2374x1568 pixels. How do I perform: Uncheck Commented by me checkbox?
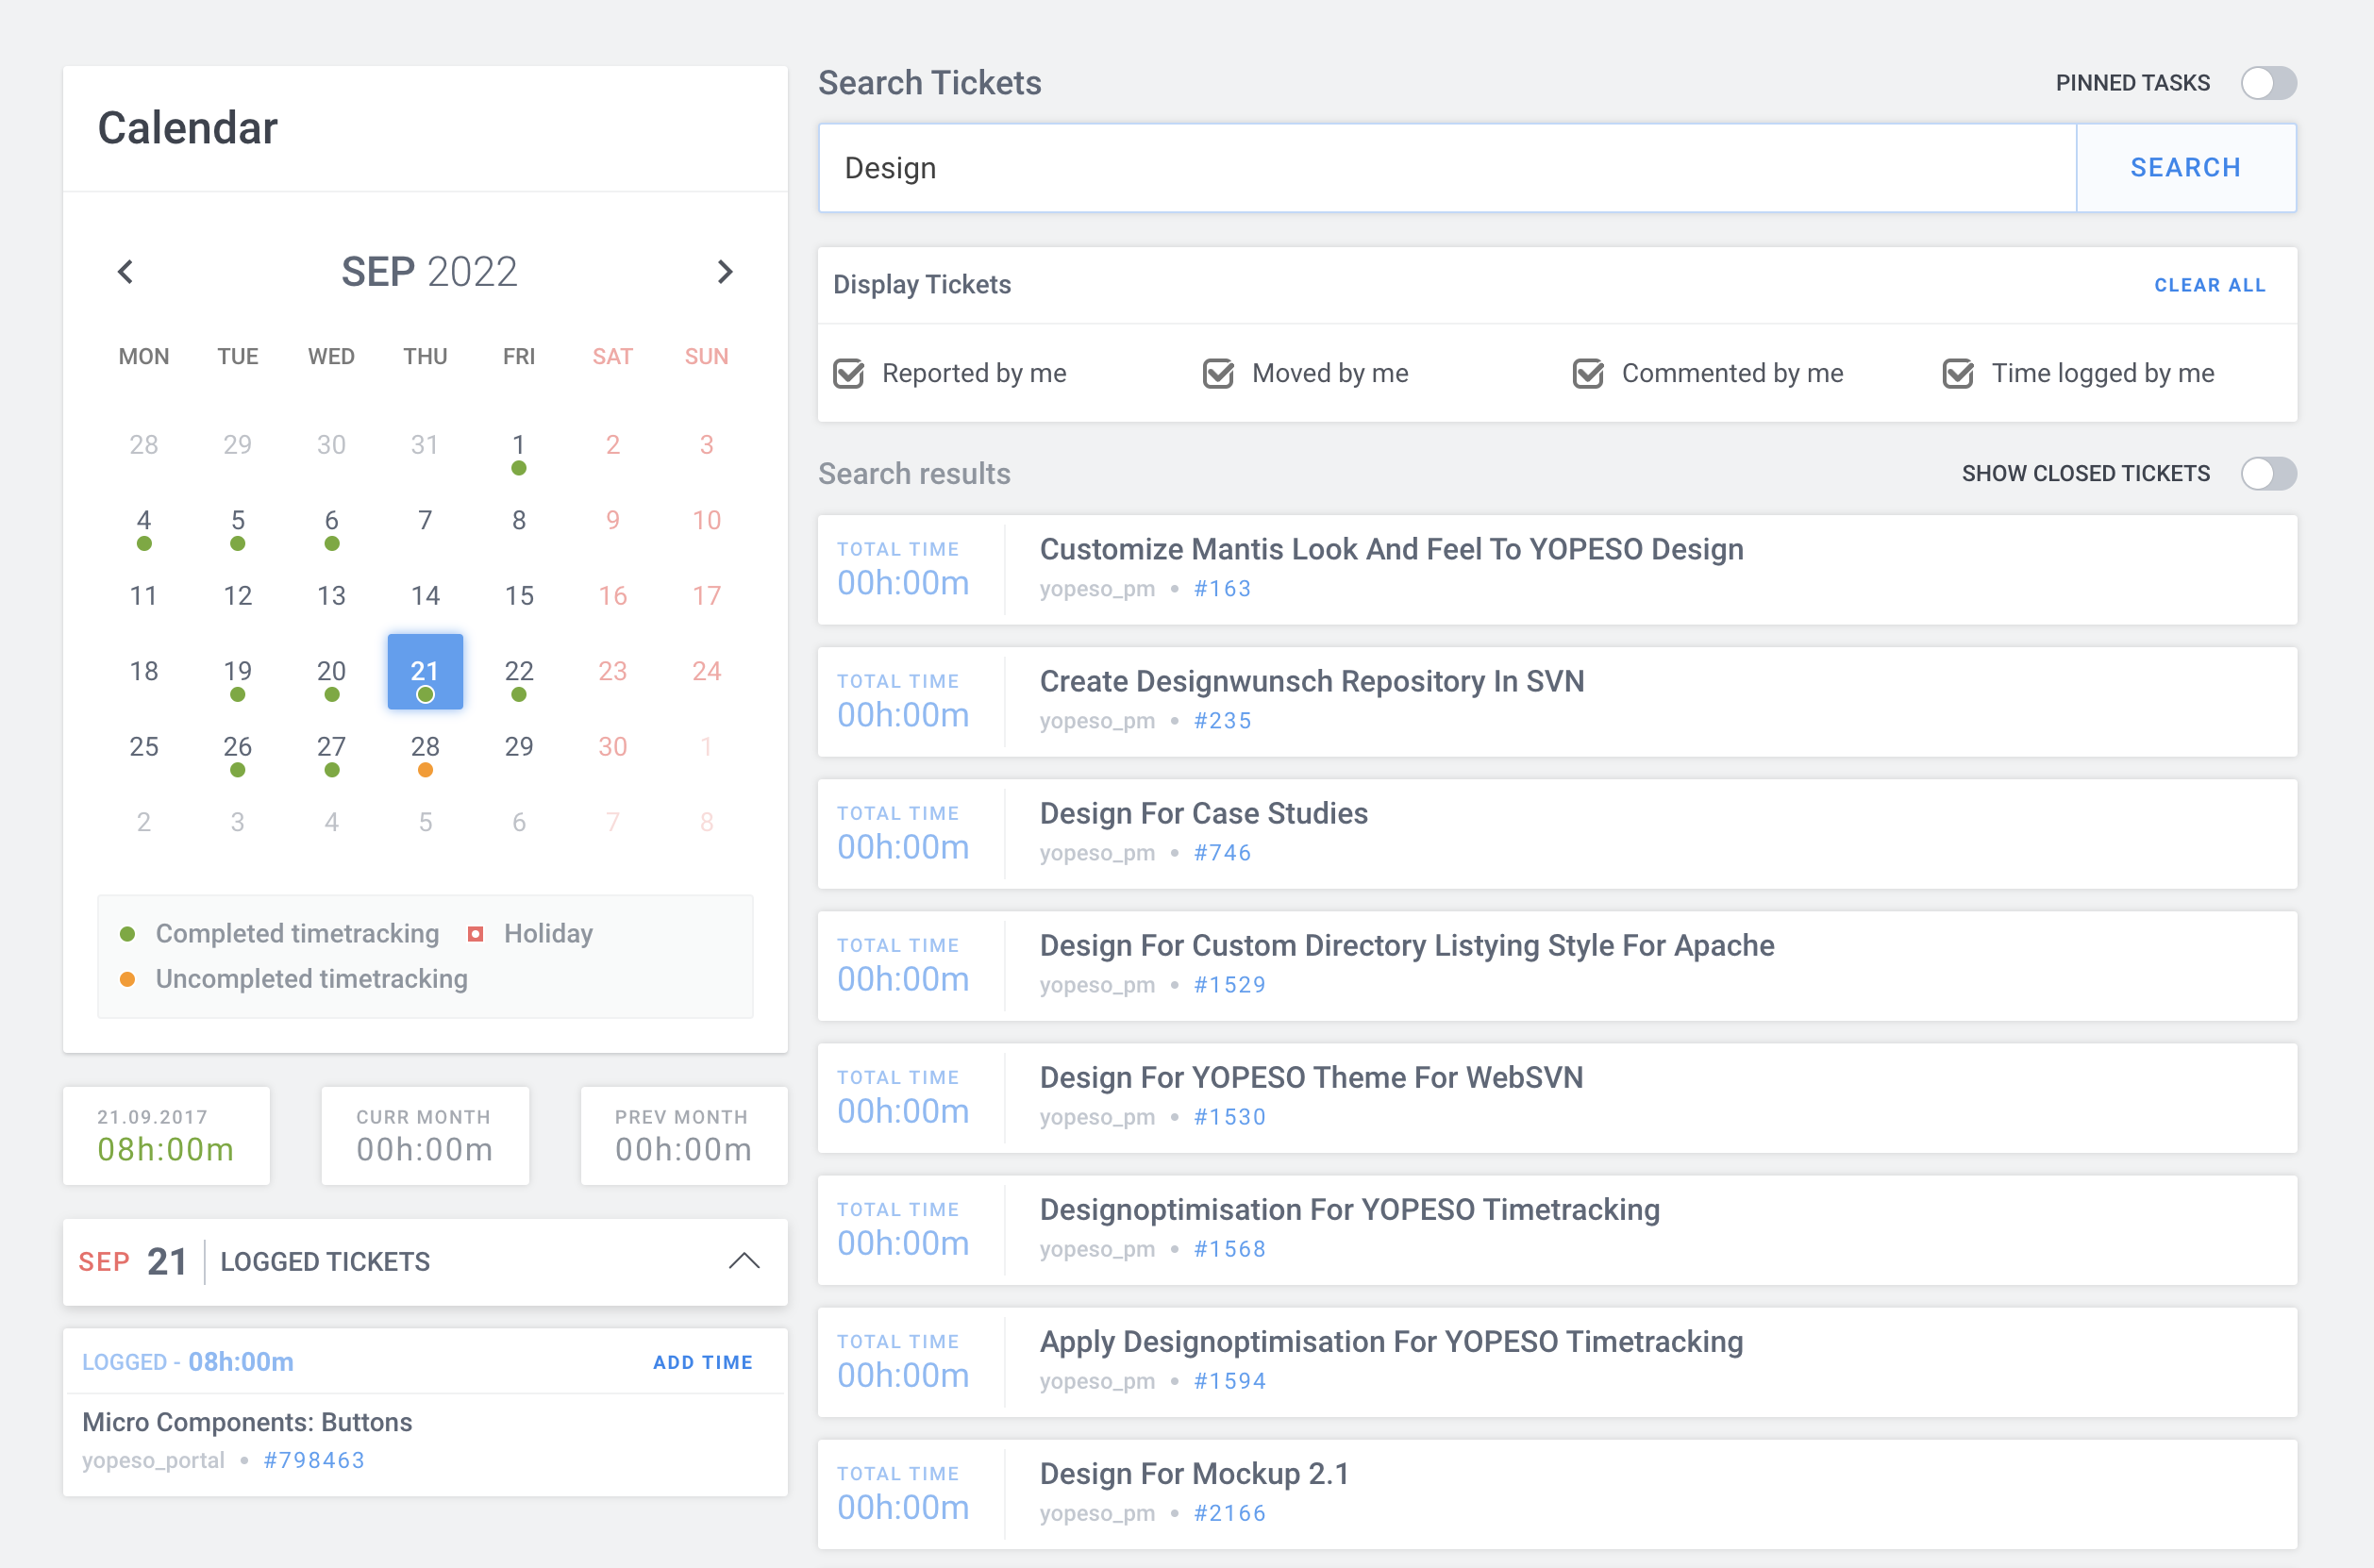pyautogui.click(x=1588, y=374)
